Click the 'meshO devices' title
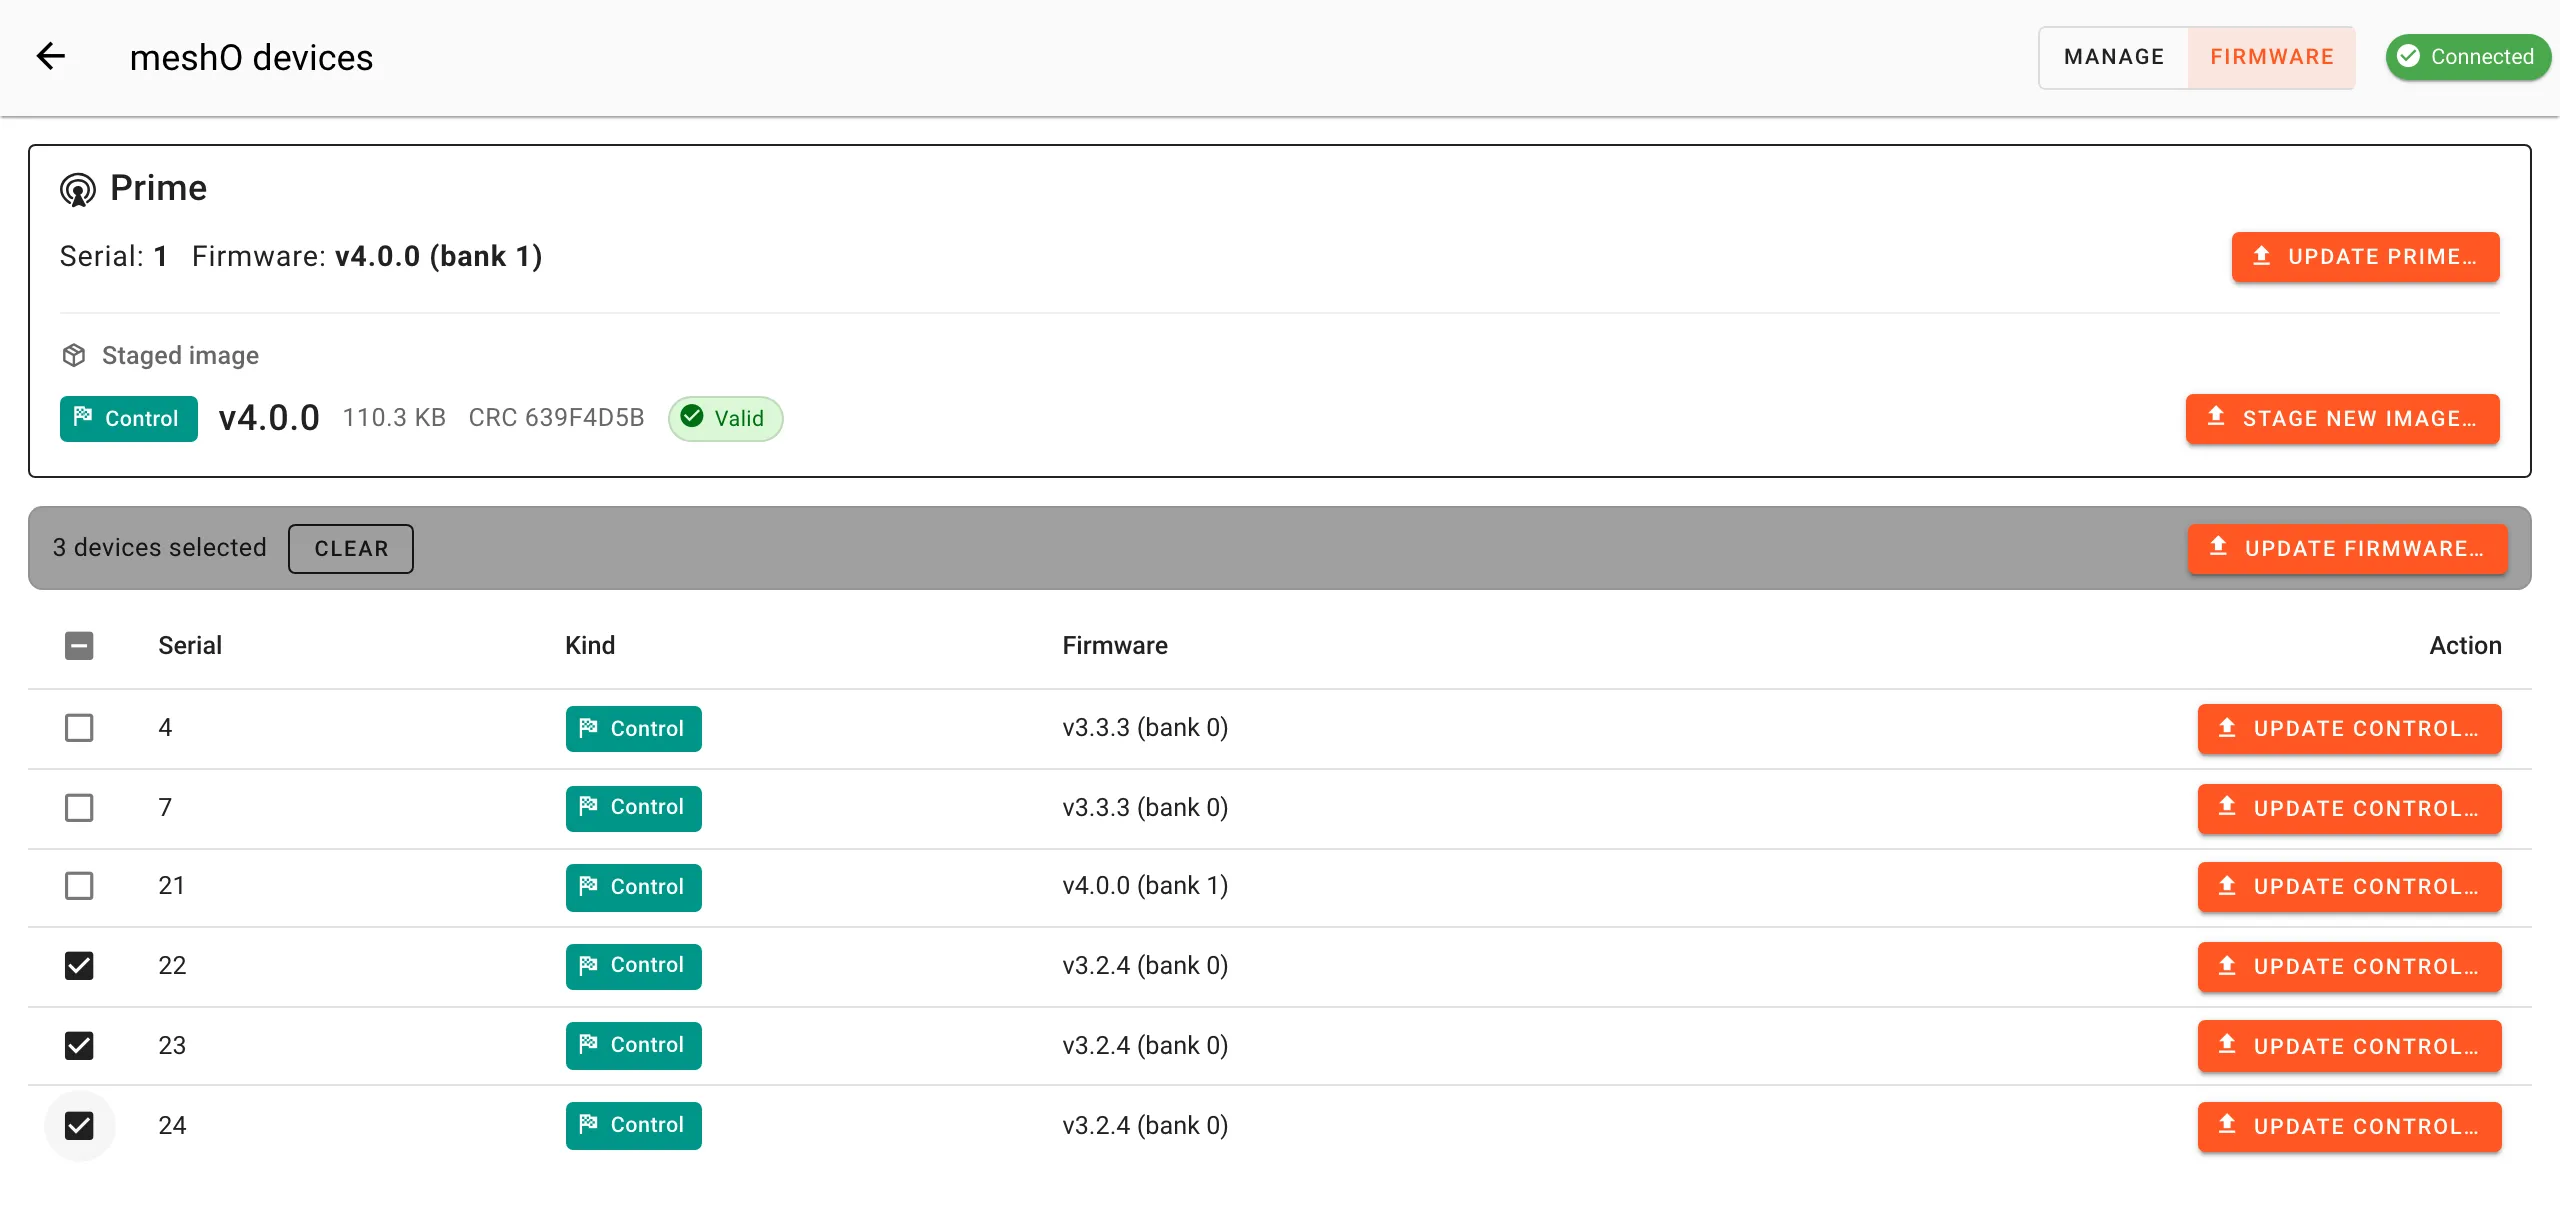Viewport: 2560px width, 1210px height. 251,58
